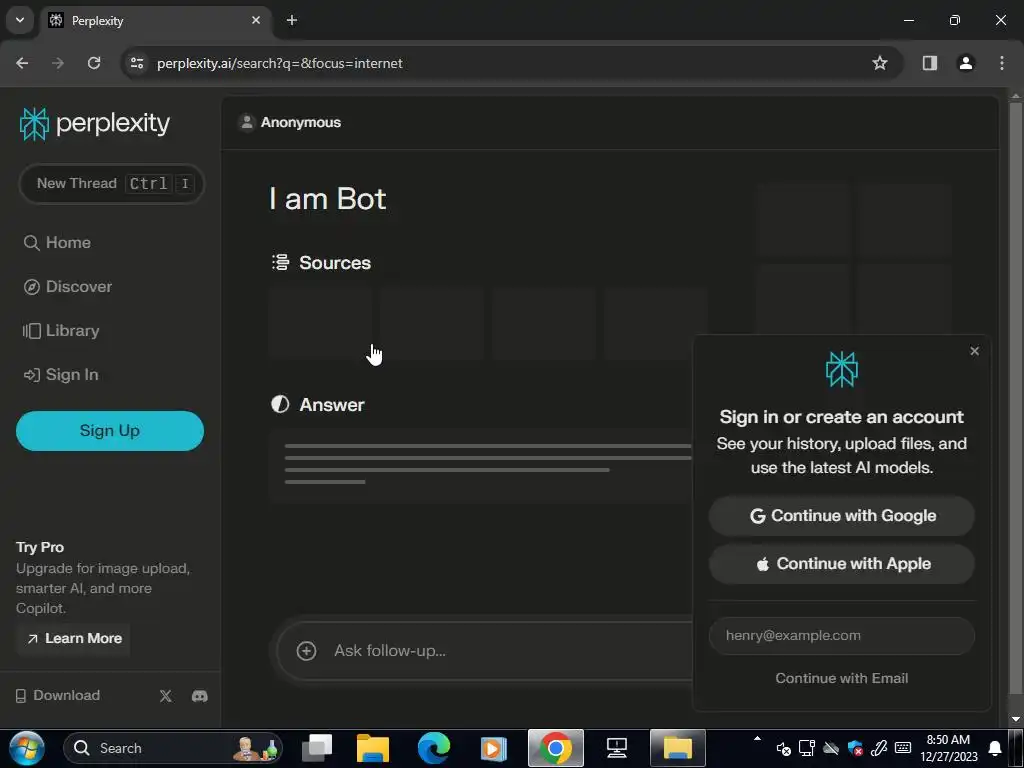Show hidden system tray icons
This screenshot has height=768, width=1024.
(x=757, y=739)
